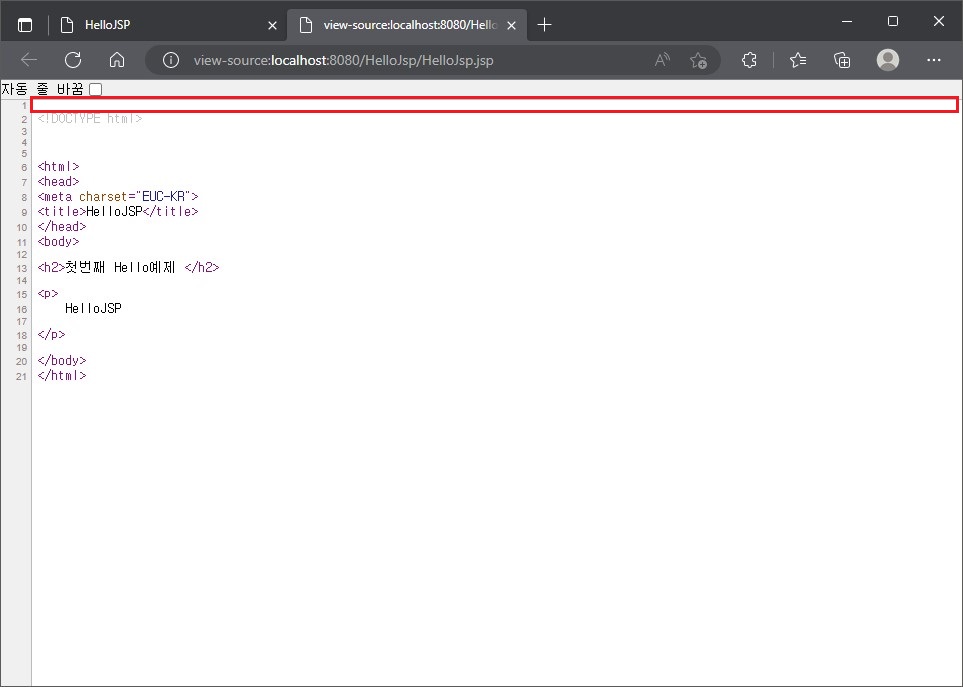Activate the Read Aloud icon
Image resolution: width=963 pixels, height=687 pixels.
coord(662,60)
